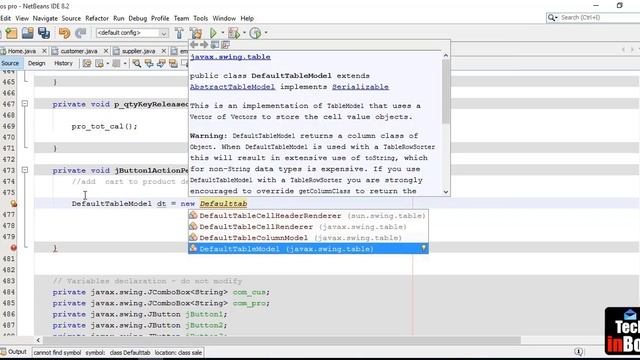Open Javadoc in external browser icon
The image size is (640, 360).
[x=214, y=44]
